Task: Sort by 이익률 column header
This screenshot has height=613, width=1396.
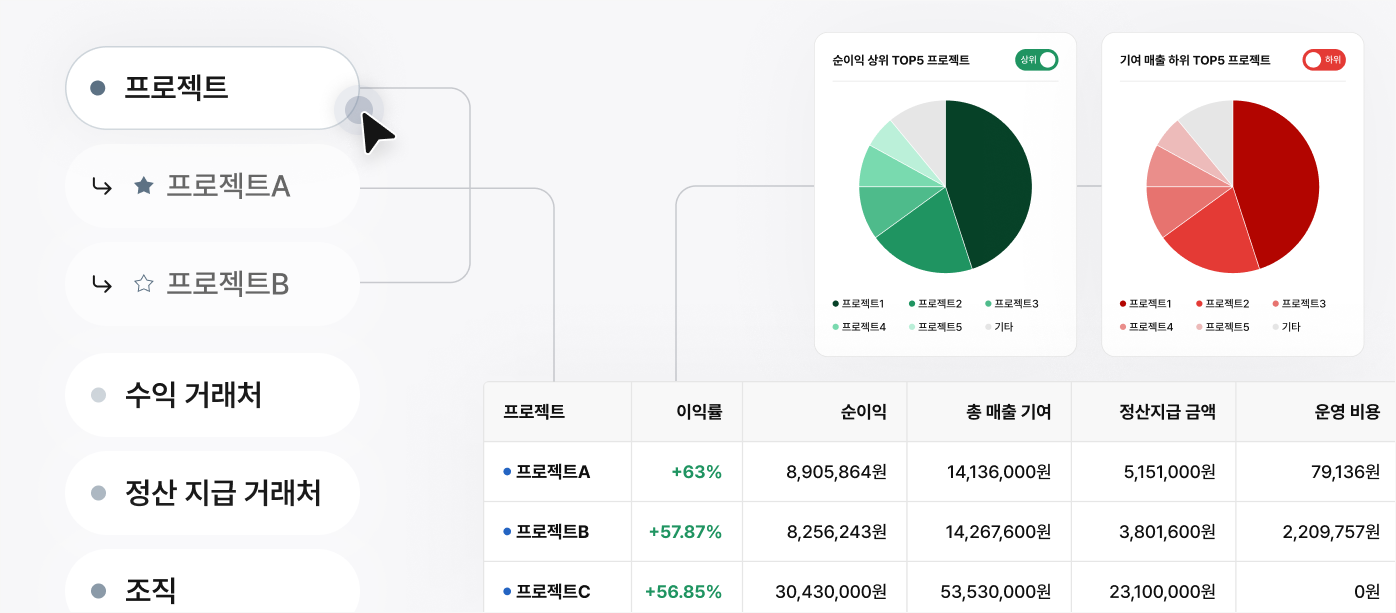Action: pyautogui.click(x=699, y=411)
